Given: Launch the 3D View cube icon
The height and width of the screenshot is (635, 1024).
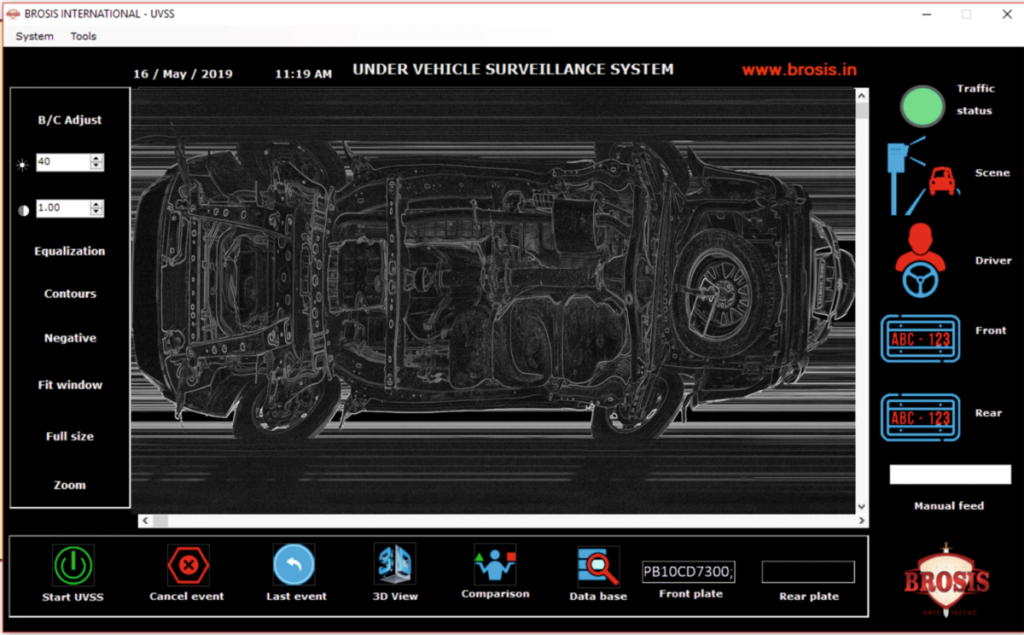Looking at the screenshot, I should coord(394,564).
